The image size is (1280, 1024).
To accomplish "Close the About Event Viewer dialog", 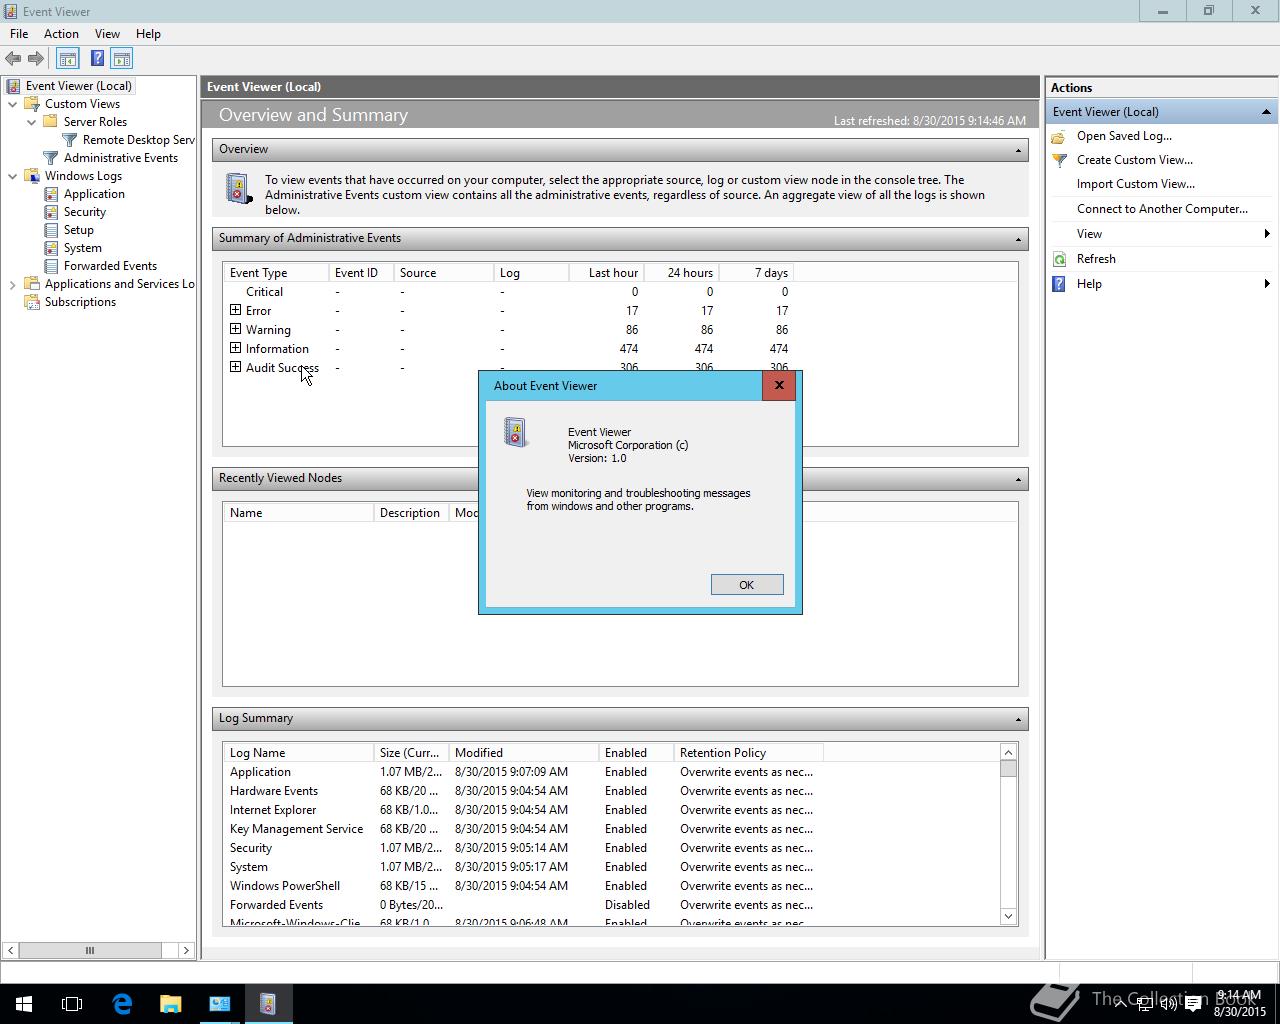I will click(779, 386).
